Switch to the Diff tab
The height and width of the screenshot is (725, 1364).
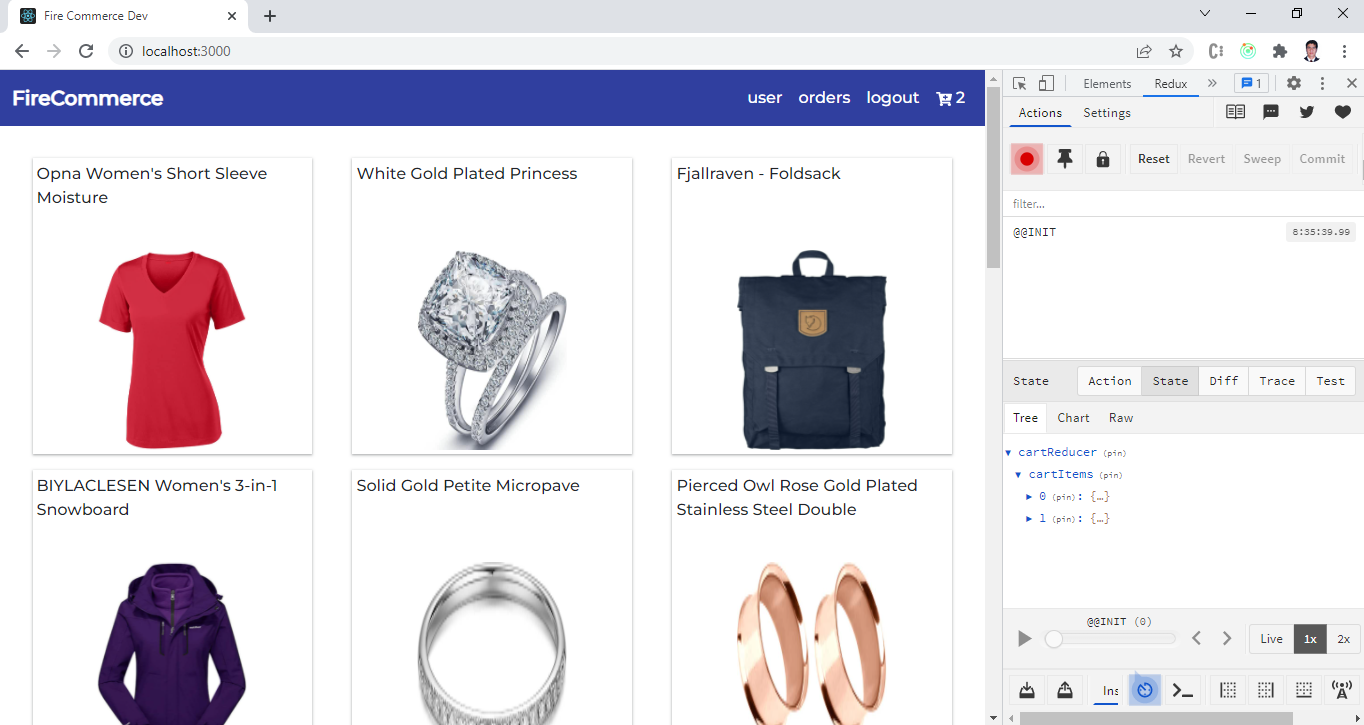point(1223,380)
